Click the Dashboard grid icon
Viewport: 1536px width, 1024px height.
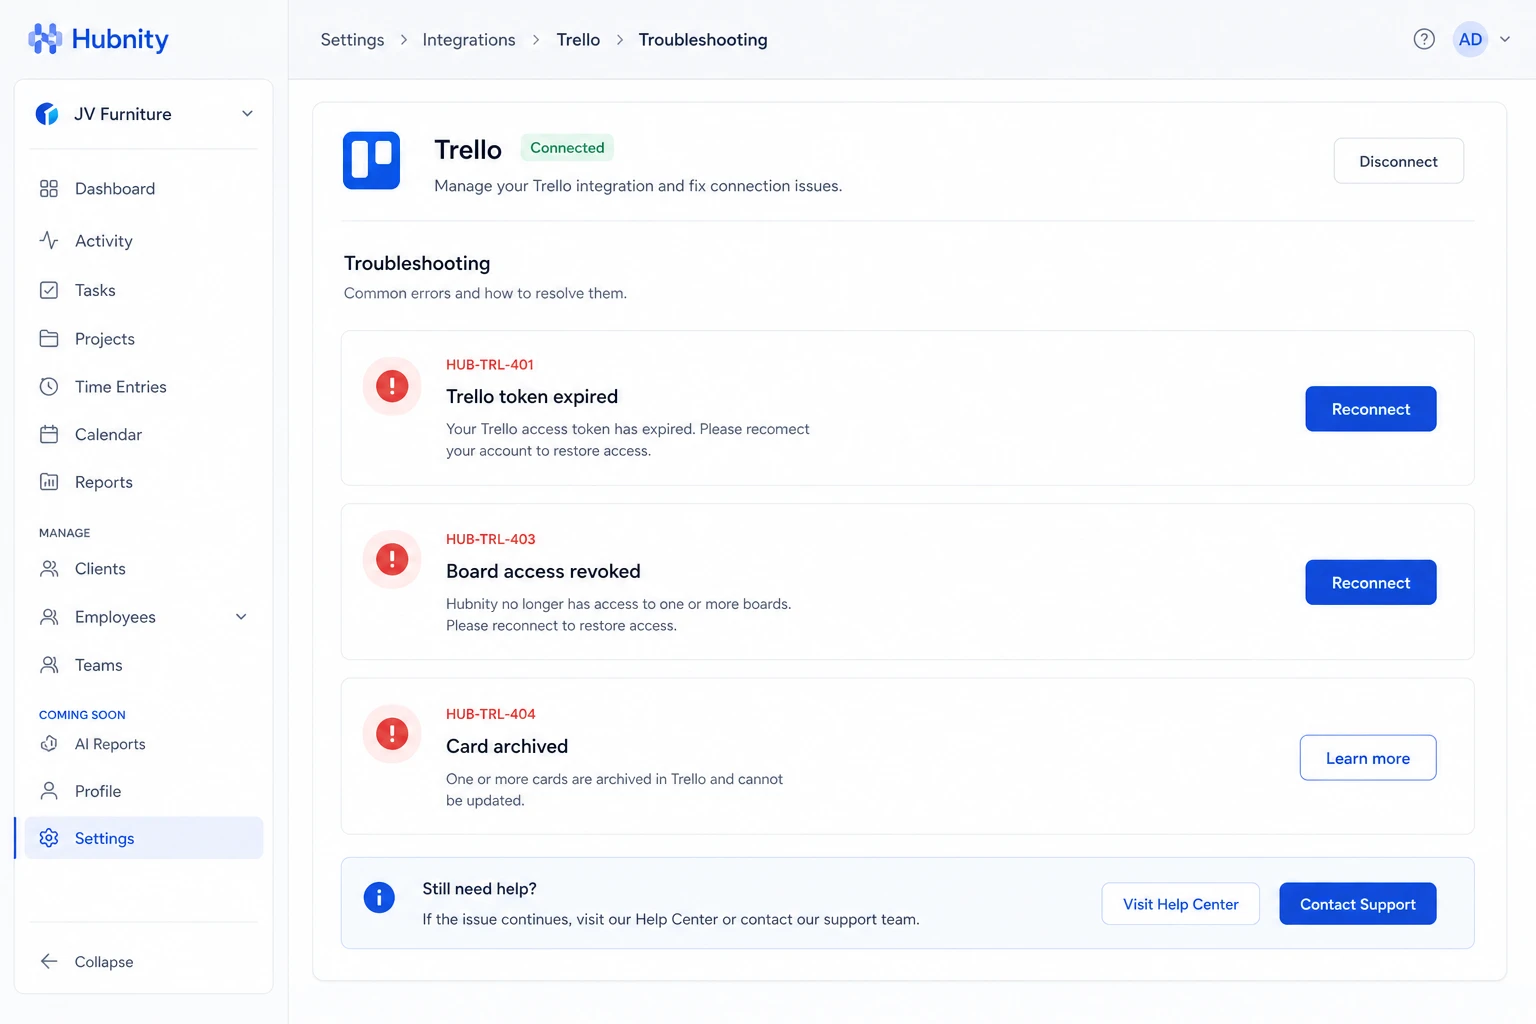[49, 189]
